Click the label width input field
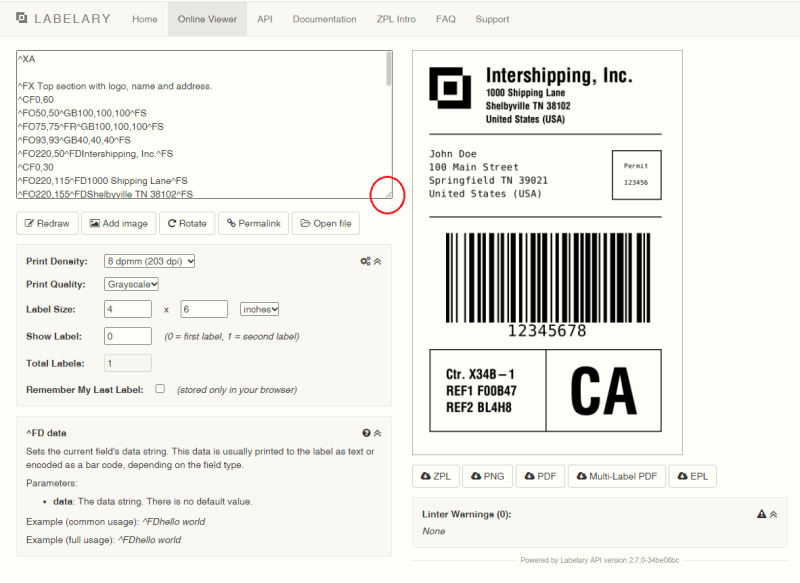 [x=128, y=309]
